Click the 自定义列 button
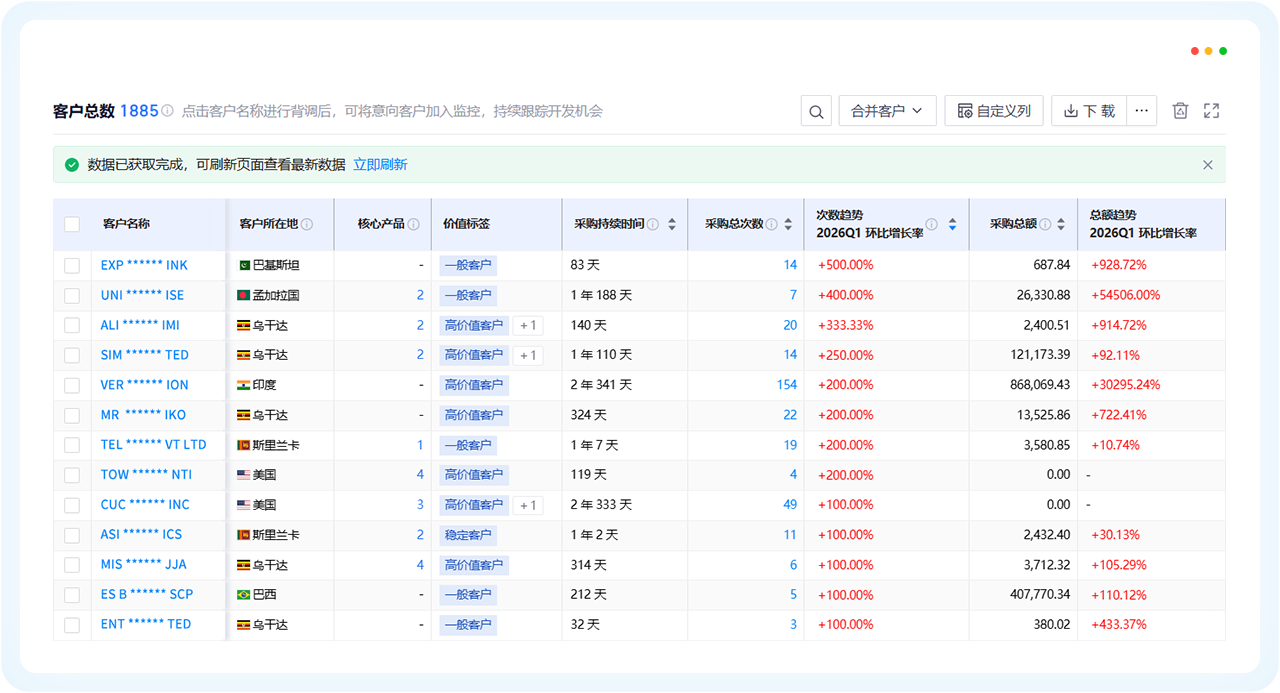This screenshot has width=1280, height=693. pos(994,111)
